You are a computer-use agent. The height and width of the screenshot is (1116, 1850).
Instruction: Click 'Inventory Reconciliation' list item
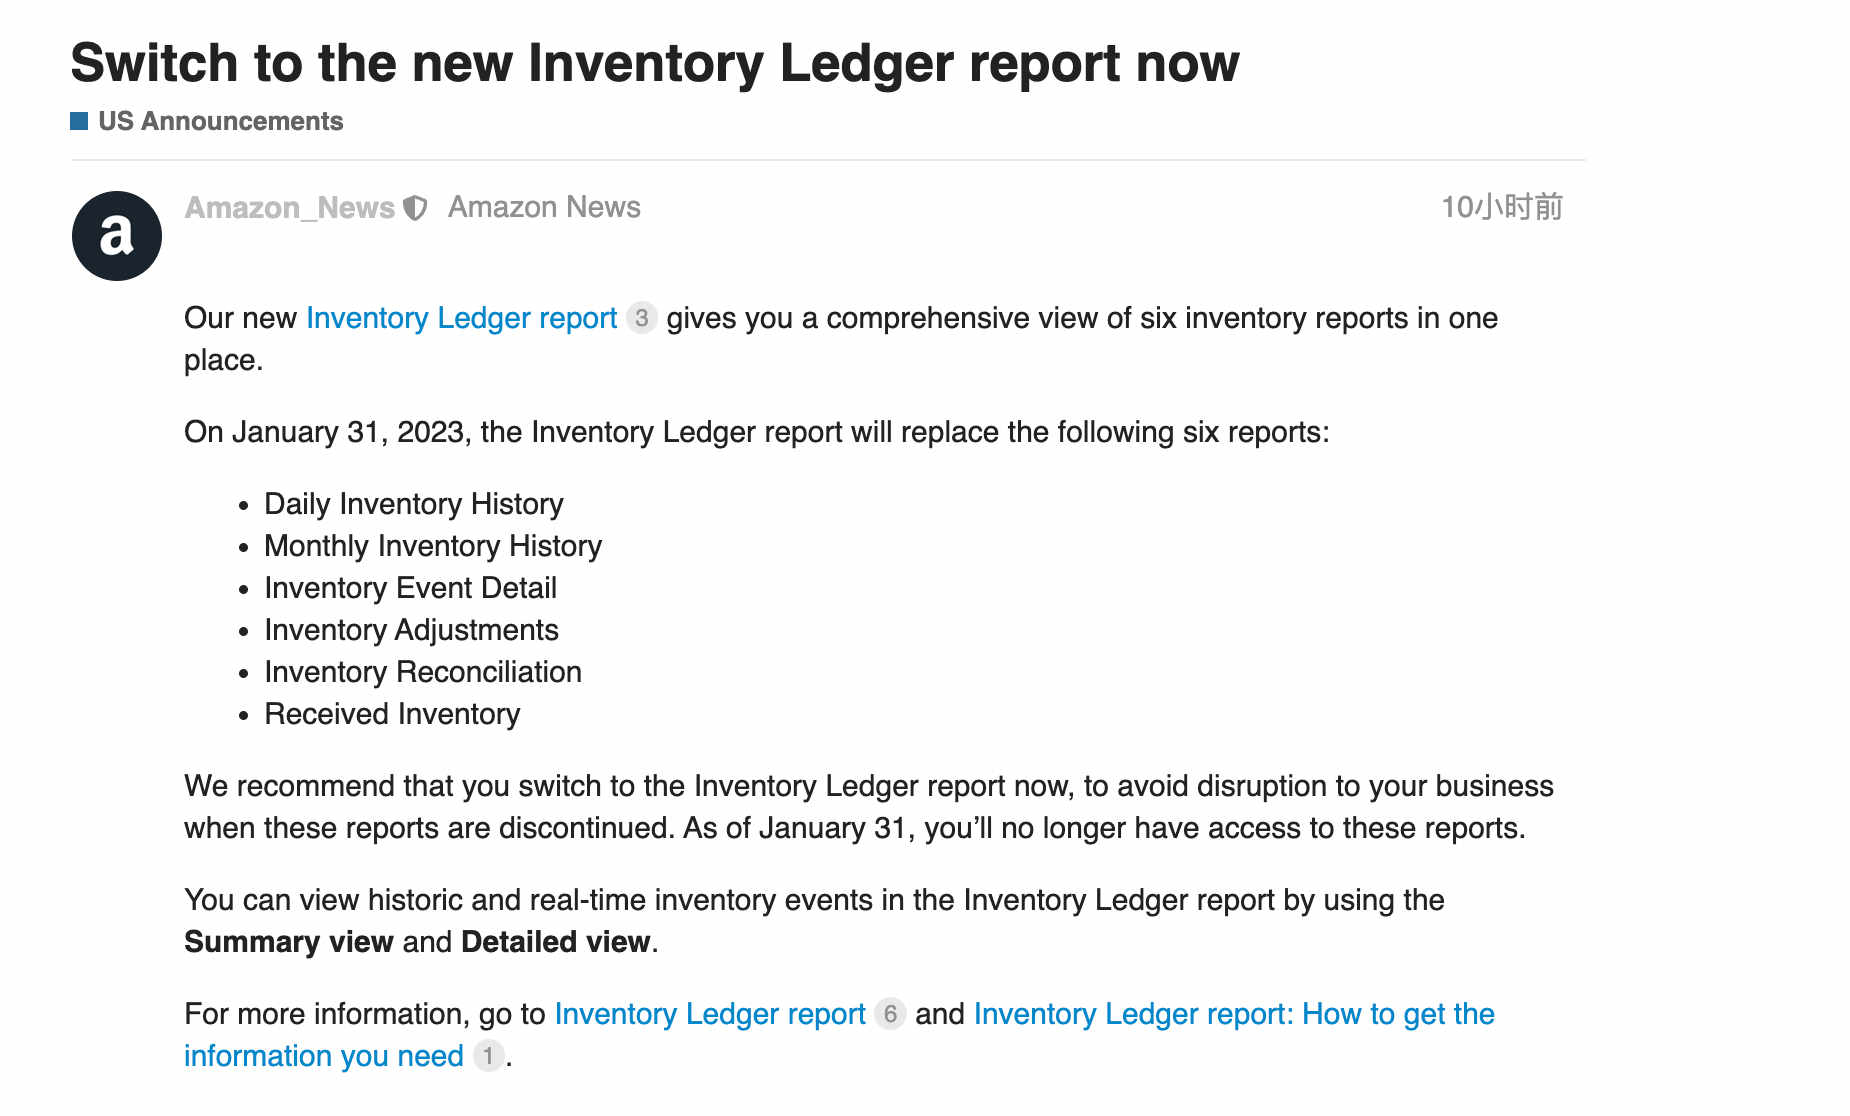click(x=423, y=672)
